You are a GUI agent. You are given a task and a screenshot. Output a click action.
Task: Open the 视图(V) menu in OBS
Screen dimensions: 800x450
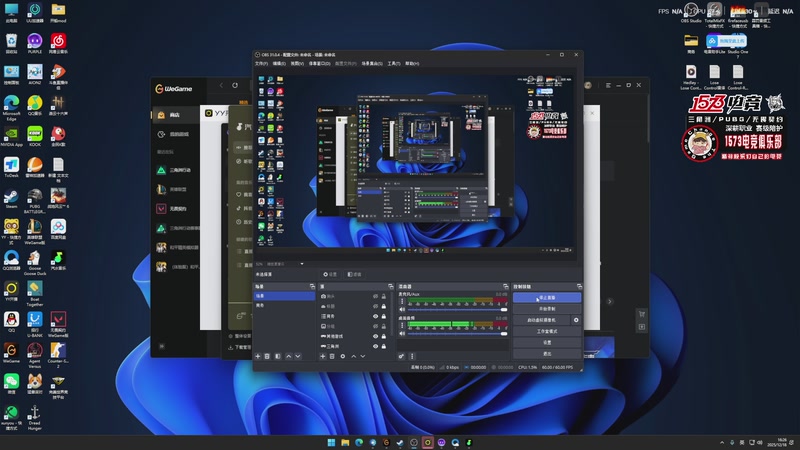click(297, 63)
